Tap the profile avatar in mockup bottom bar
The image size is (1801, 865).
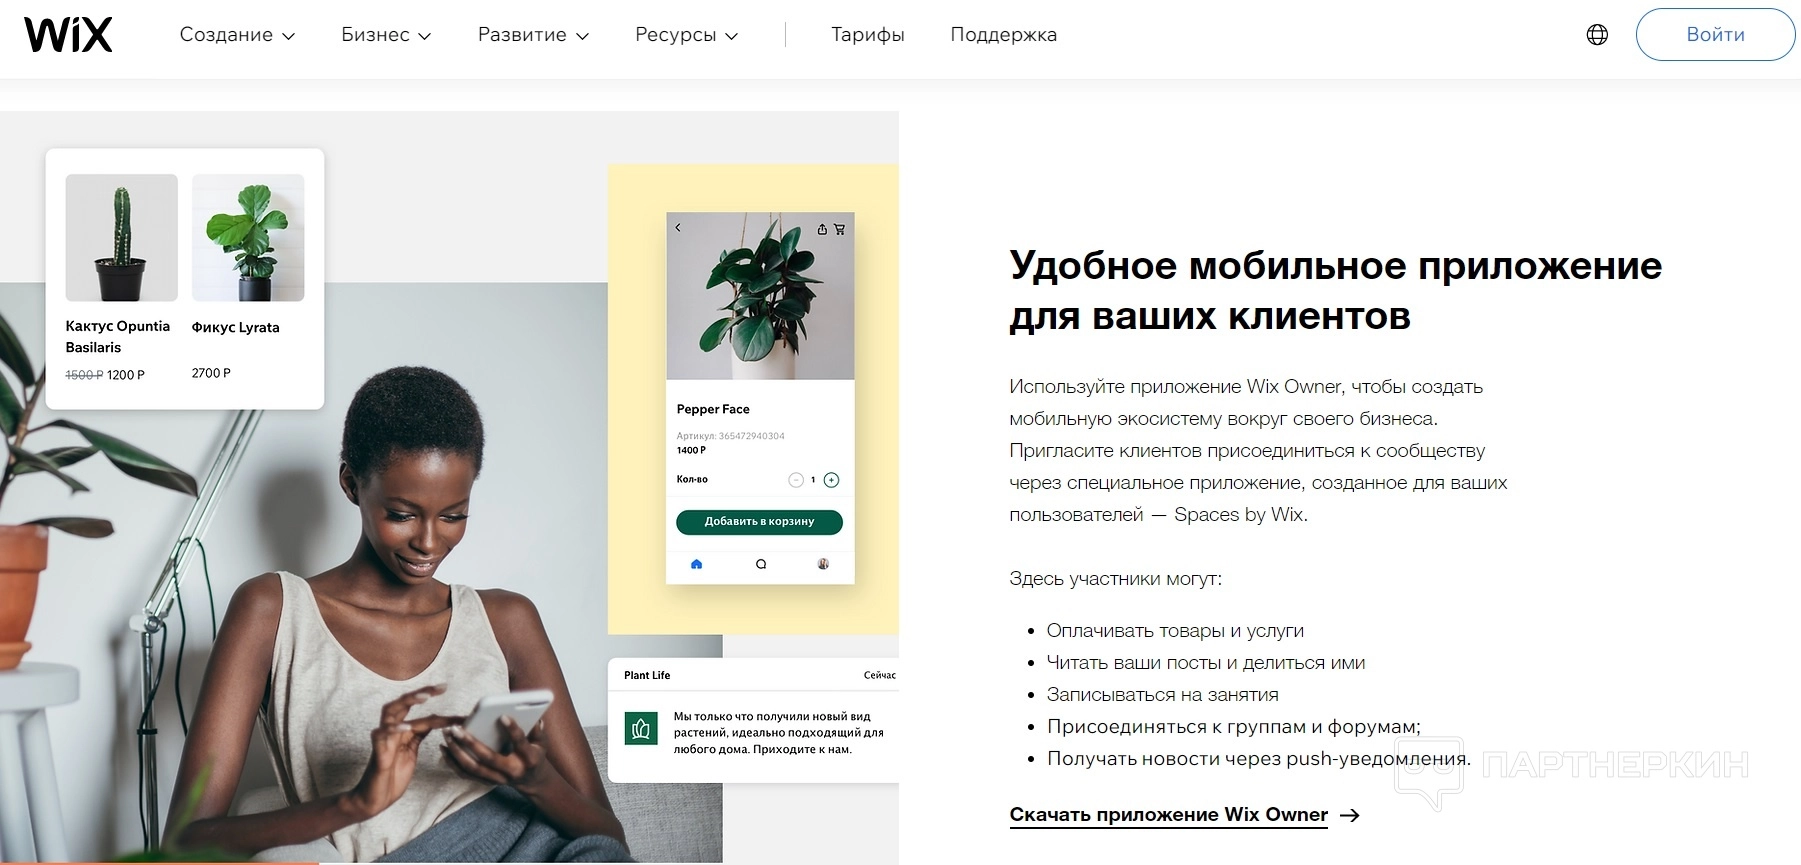[823, 564]
